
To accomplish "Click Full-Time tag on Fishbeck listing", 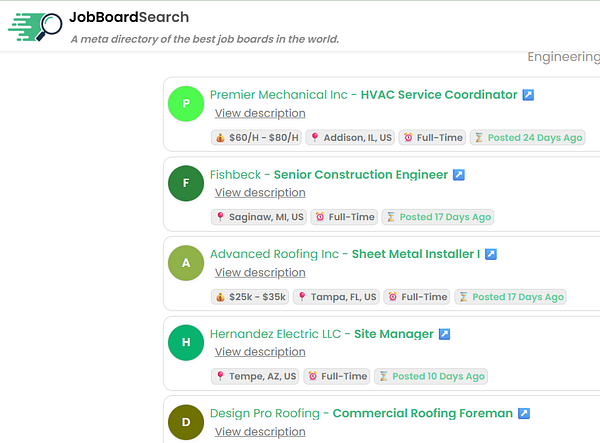I will 344,217.
